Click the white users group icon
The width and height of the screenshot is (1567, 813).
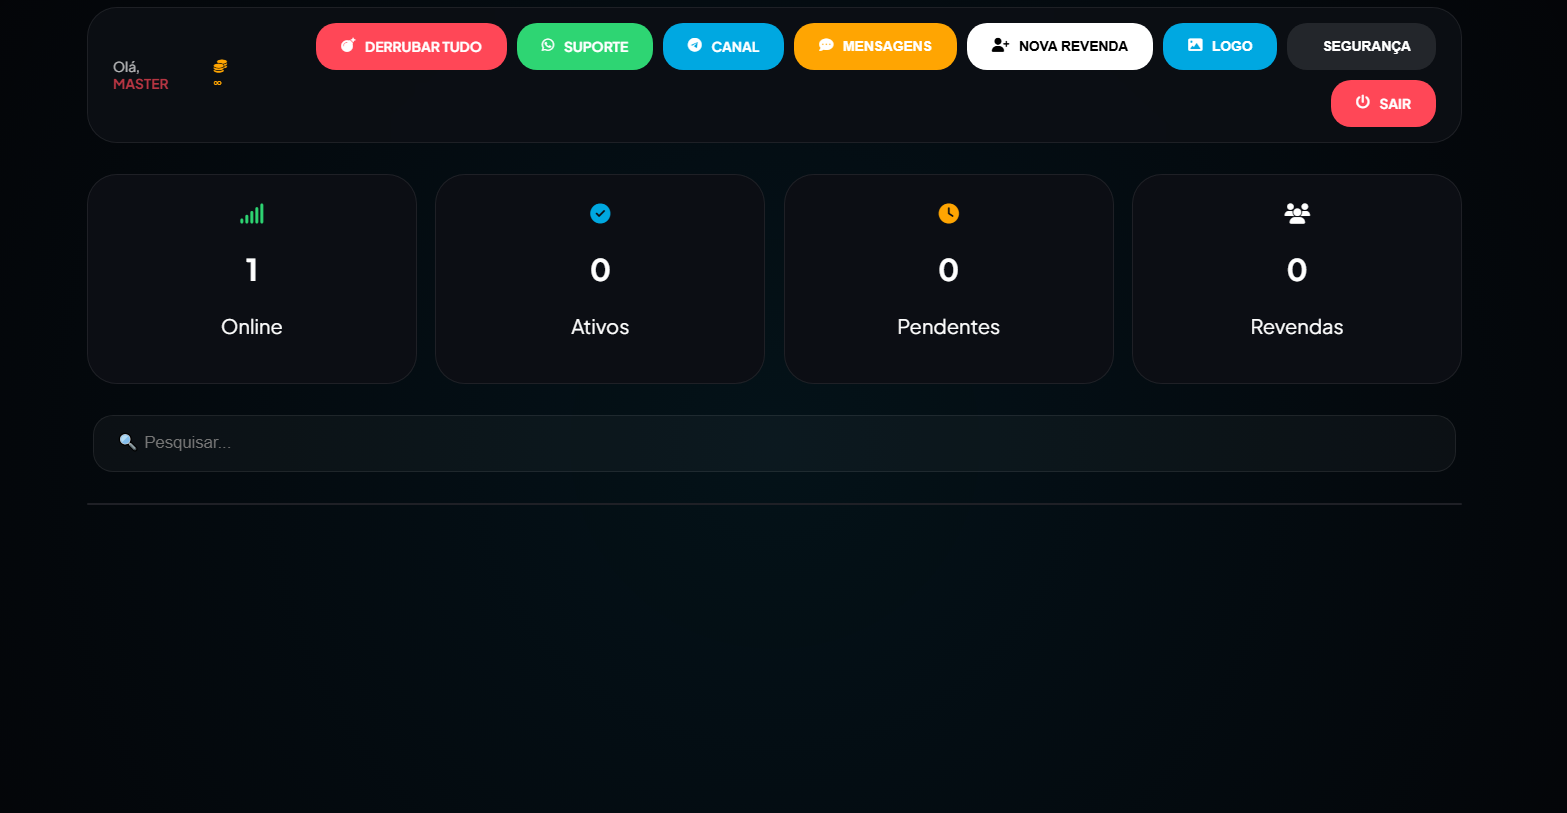point(1297,213)
